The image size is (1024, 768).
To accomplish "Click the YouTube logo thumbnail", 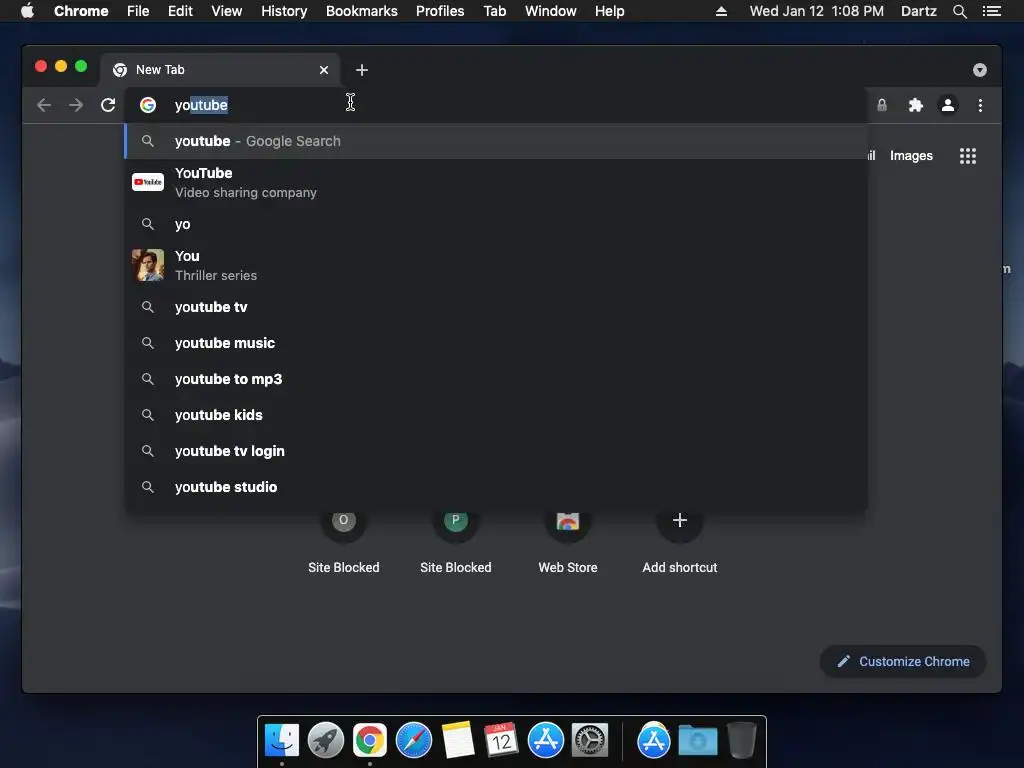I will (148, 182).
